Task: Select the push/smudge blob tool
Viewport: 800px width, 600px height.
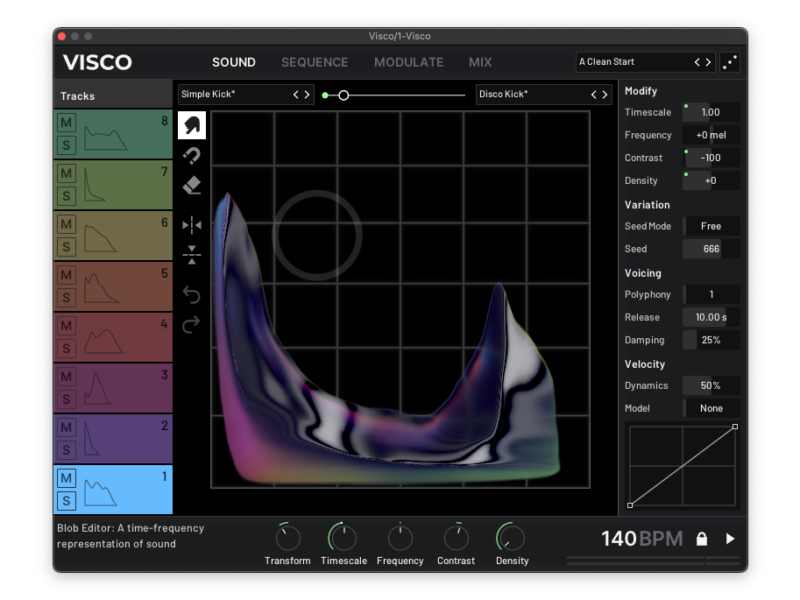Action: point(192,125)
